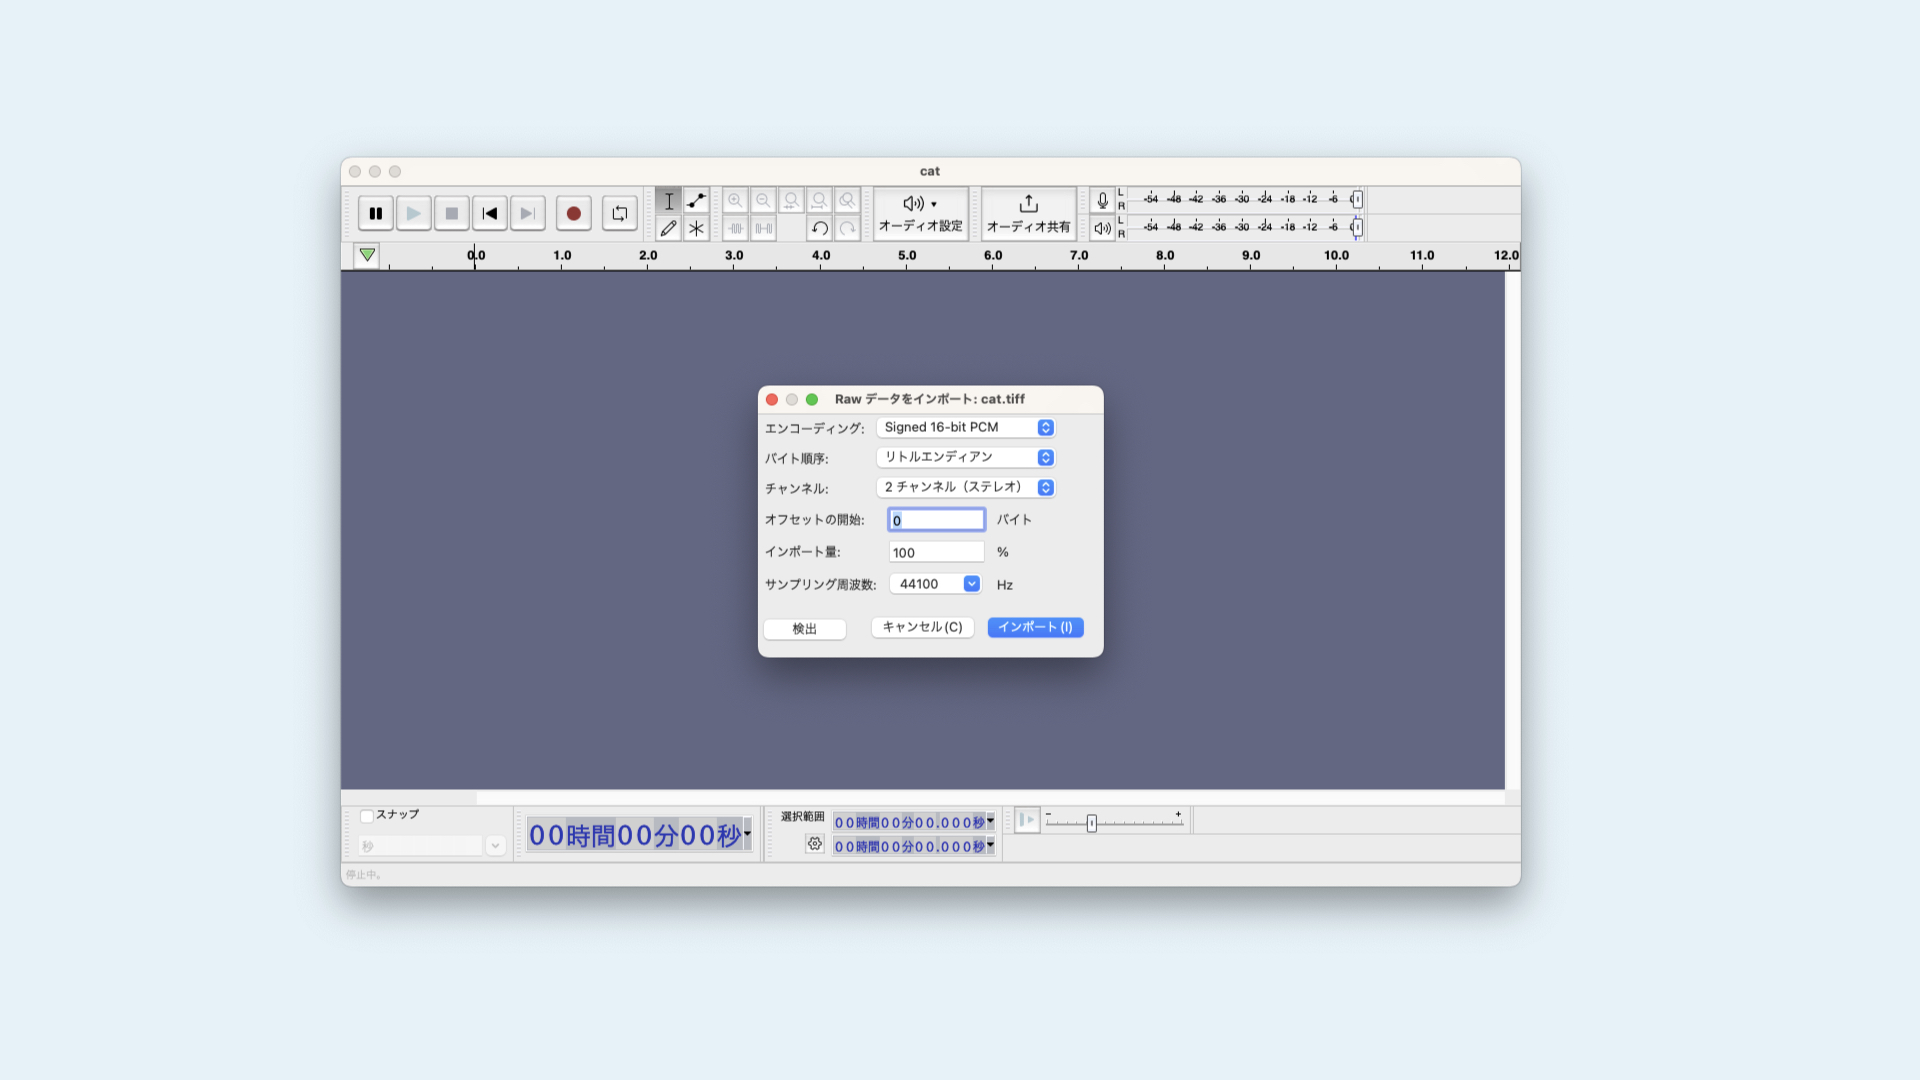Open the selection range settings gear

(x=815, y=844)
